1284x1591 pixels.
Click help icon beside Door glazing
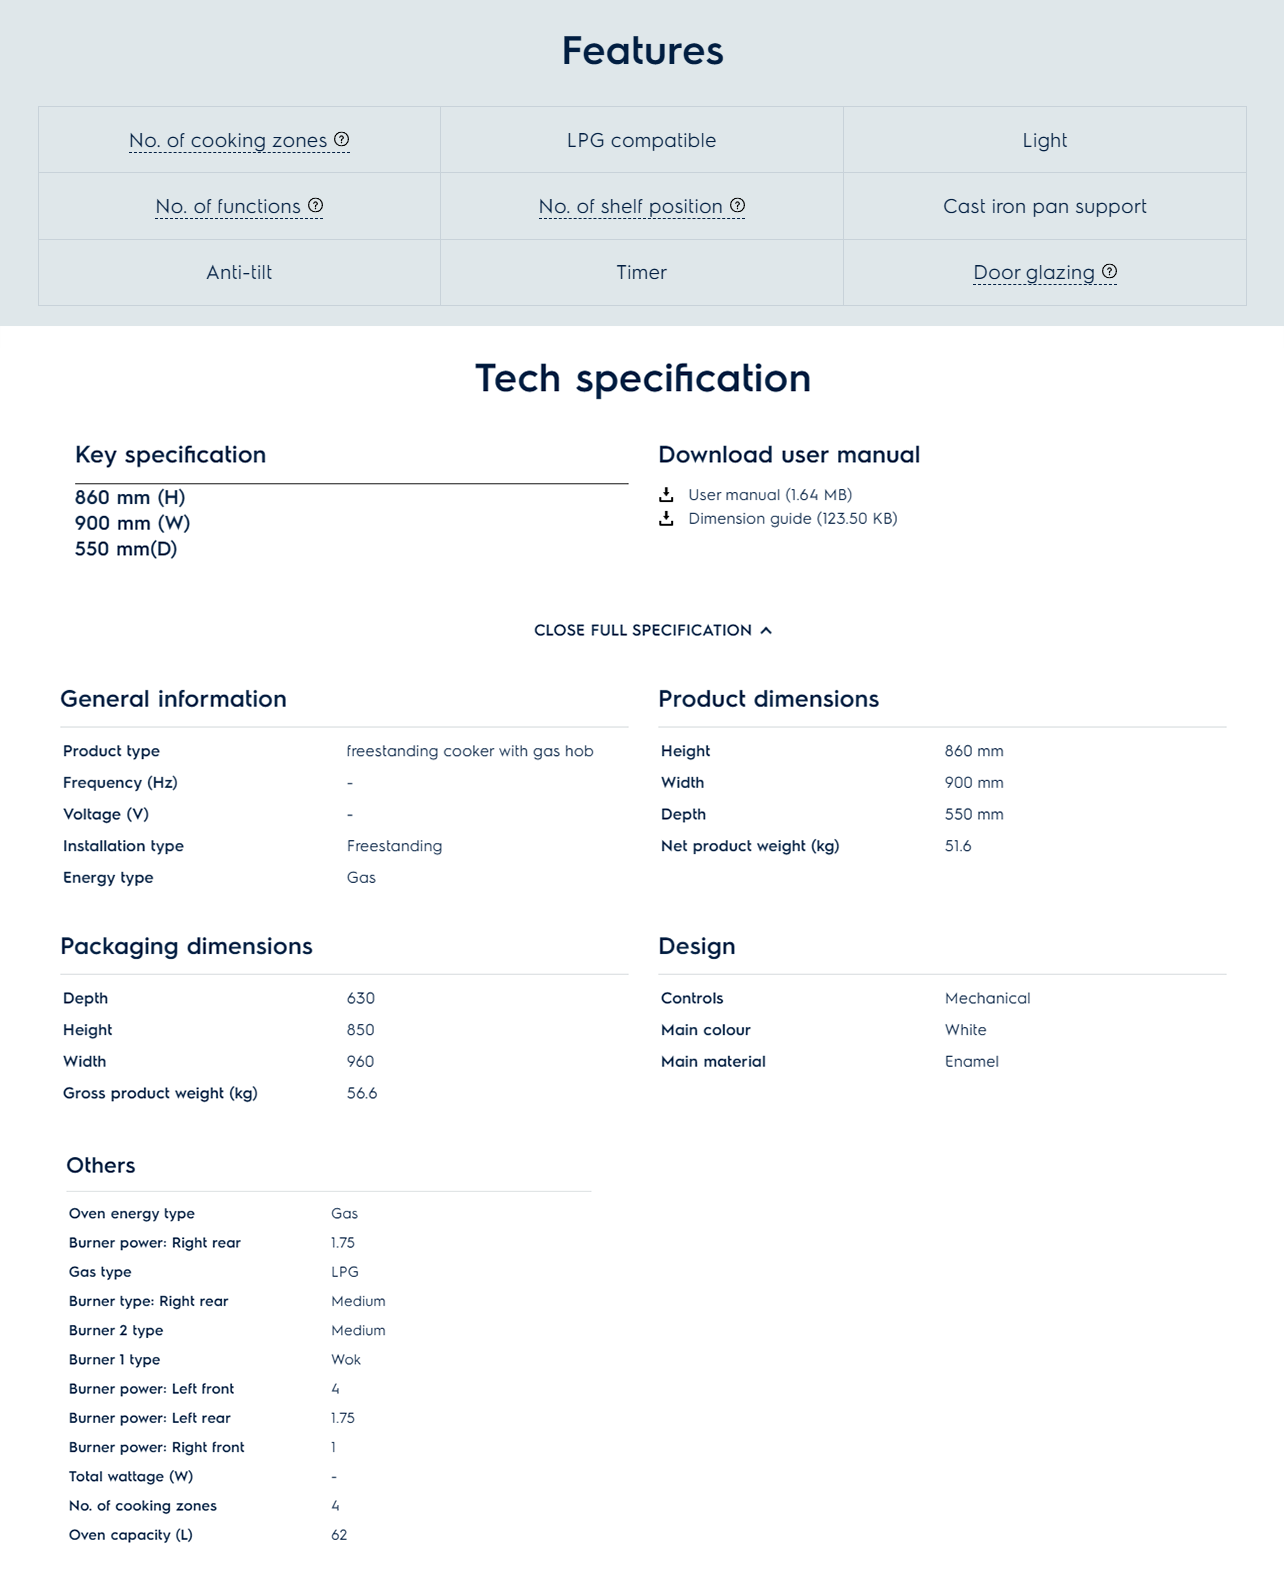coord(1110,271)
